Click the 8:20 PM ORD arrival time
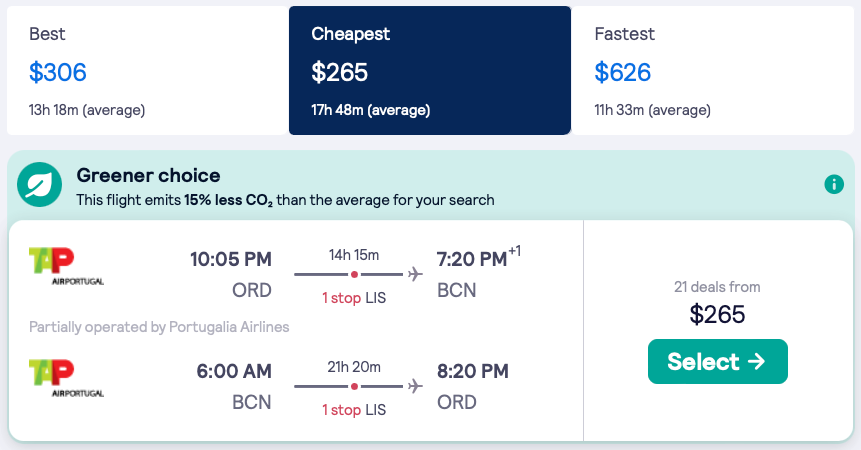The width and height of the screenshot is (861, 450). 472,372
